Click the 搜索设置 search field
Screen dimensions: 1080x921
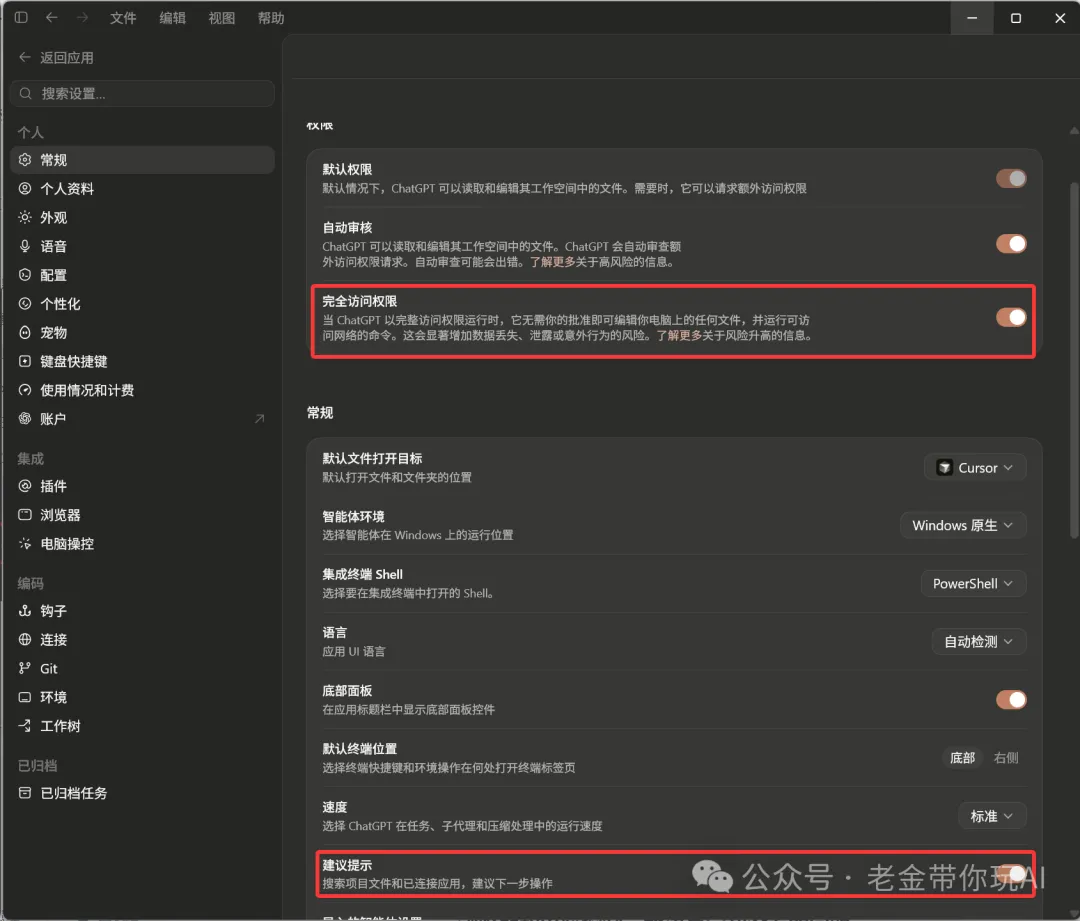click(143, 93)
